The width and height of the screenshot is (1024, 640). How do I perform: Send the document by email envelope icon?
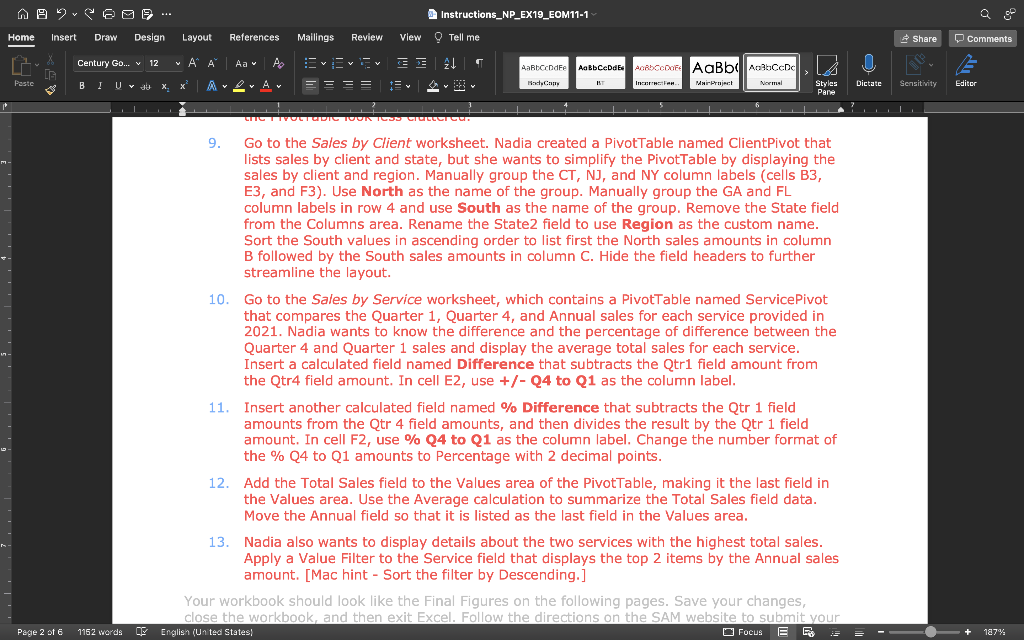tap(128, 14)
